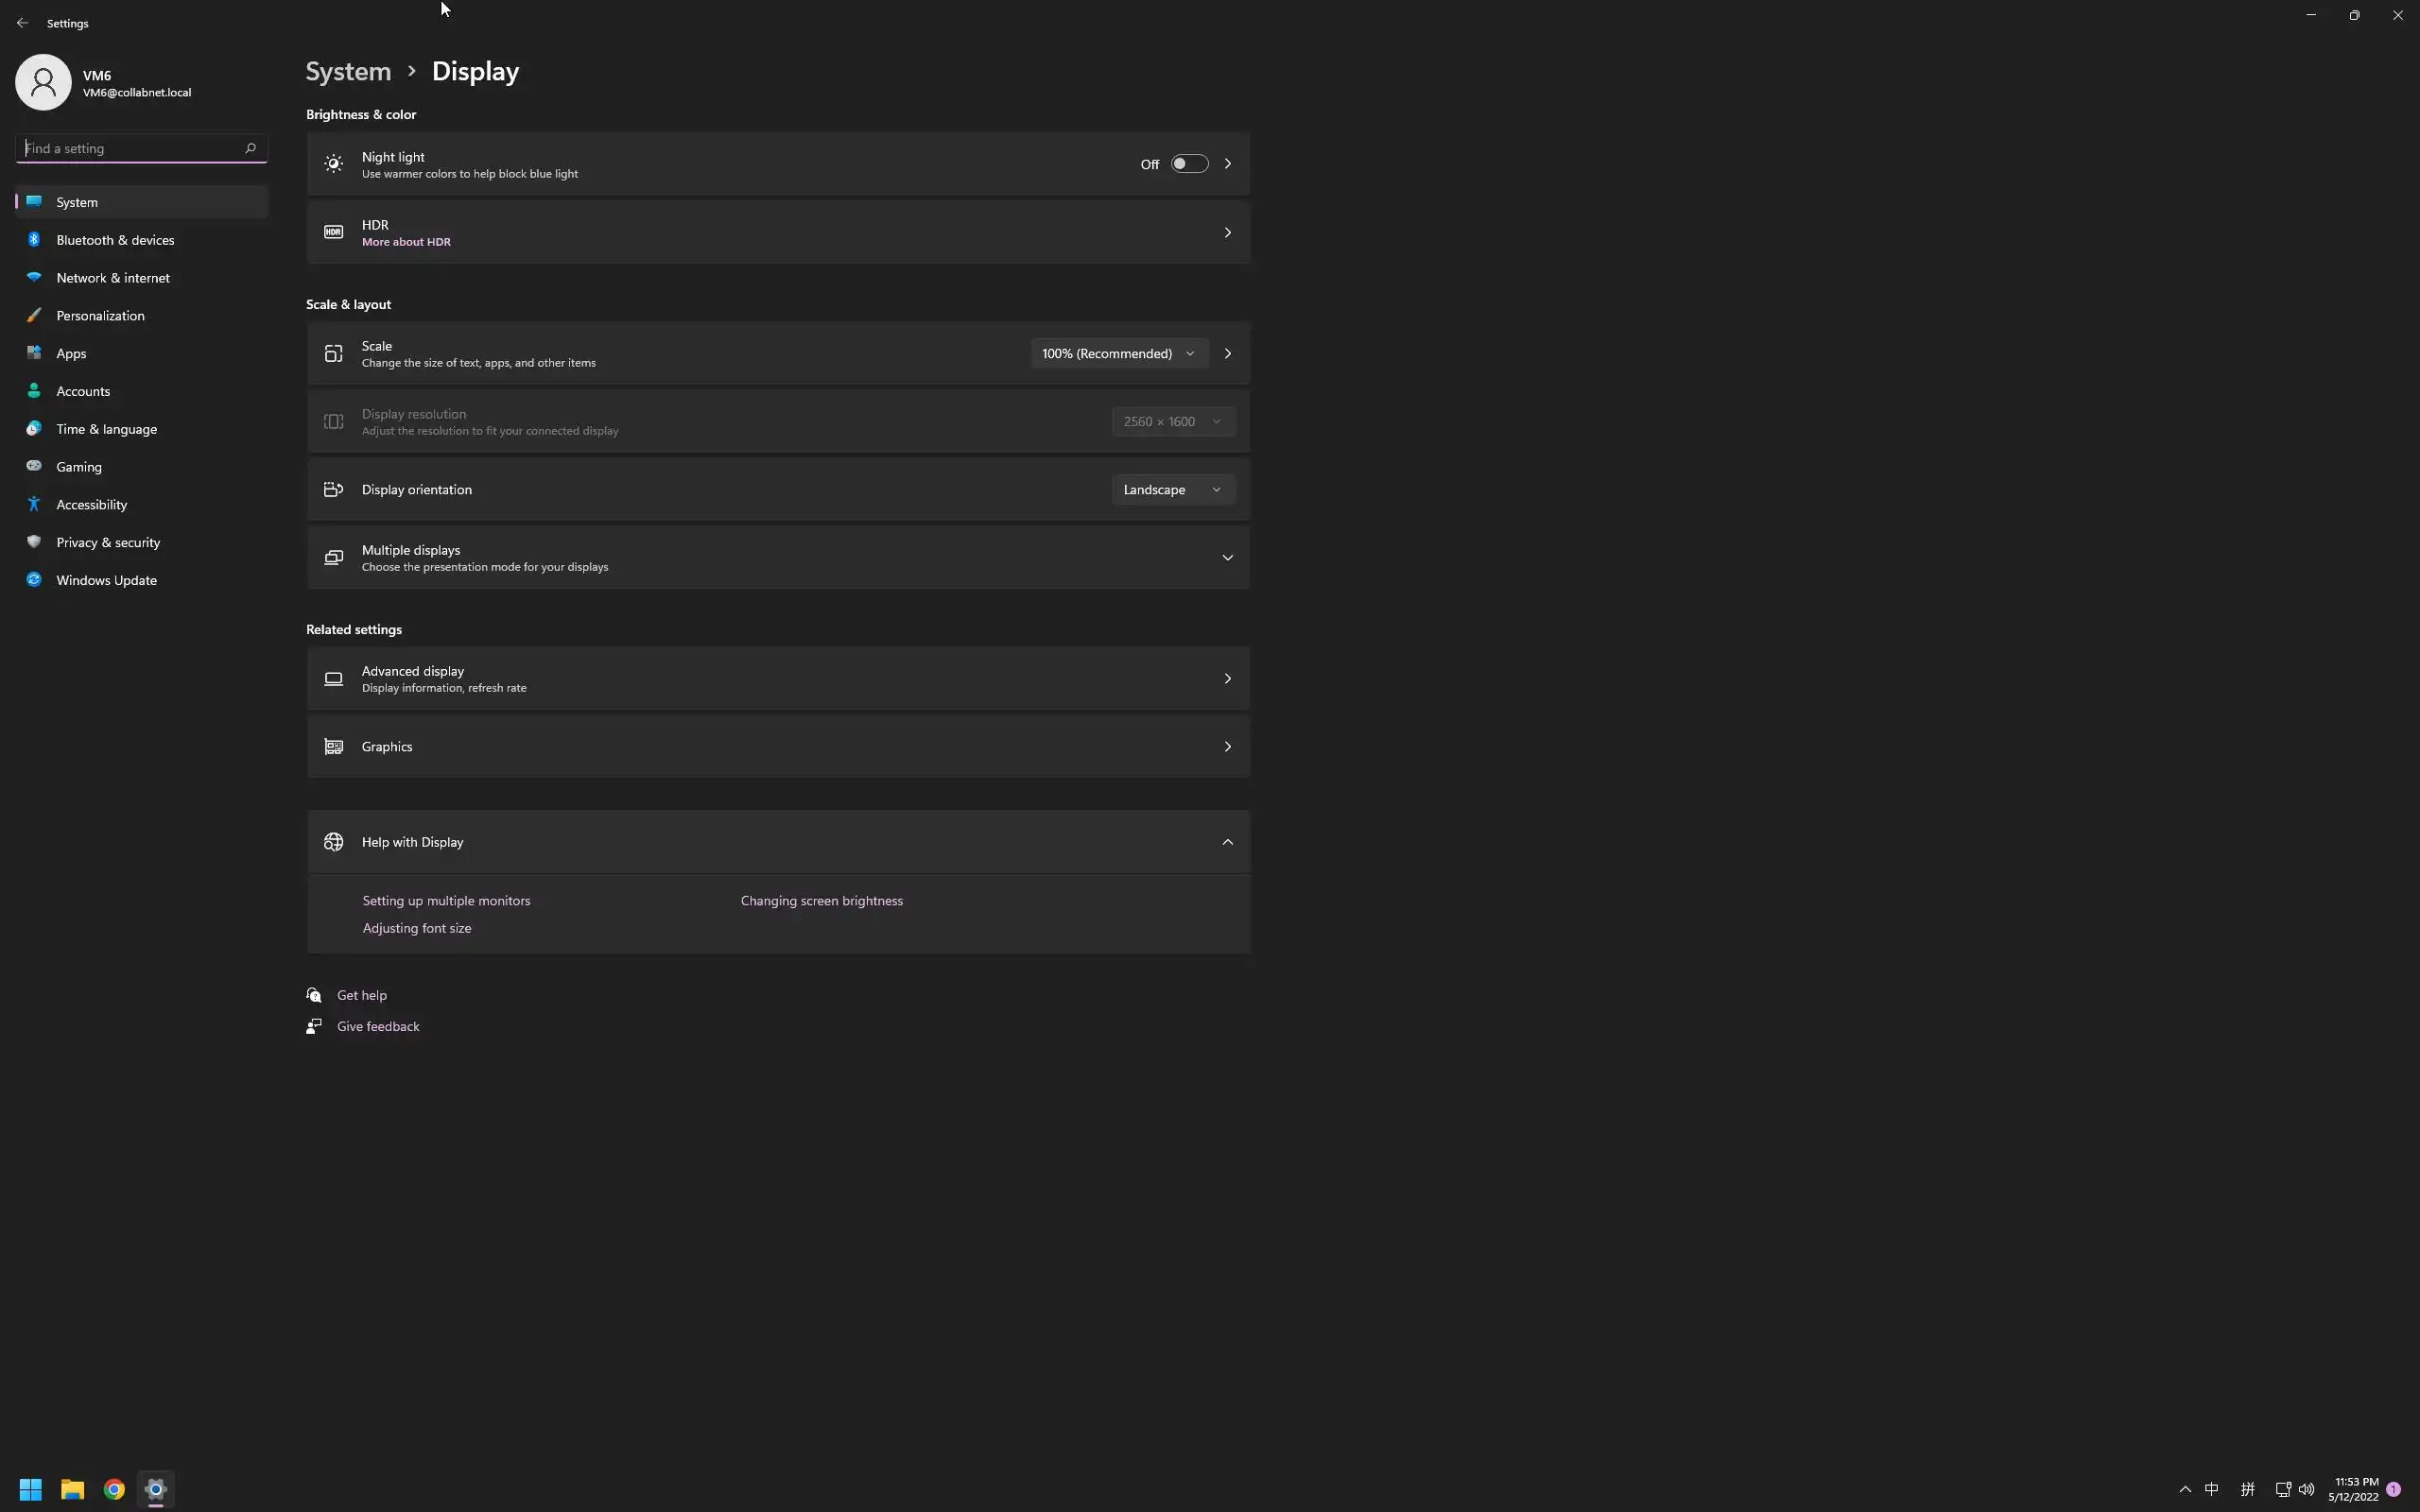Click the volume icon in system tray
This screenshot has height=1512, width=2420.
tap(2306, 1489)
